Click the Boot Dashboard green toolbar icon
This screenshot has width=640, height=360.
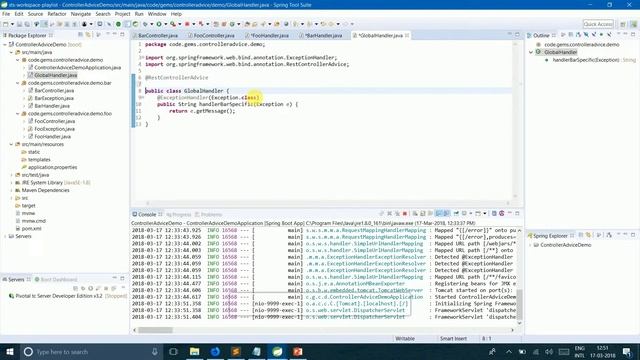118,24
